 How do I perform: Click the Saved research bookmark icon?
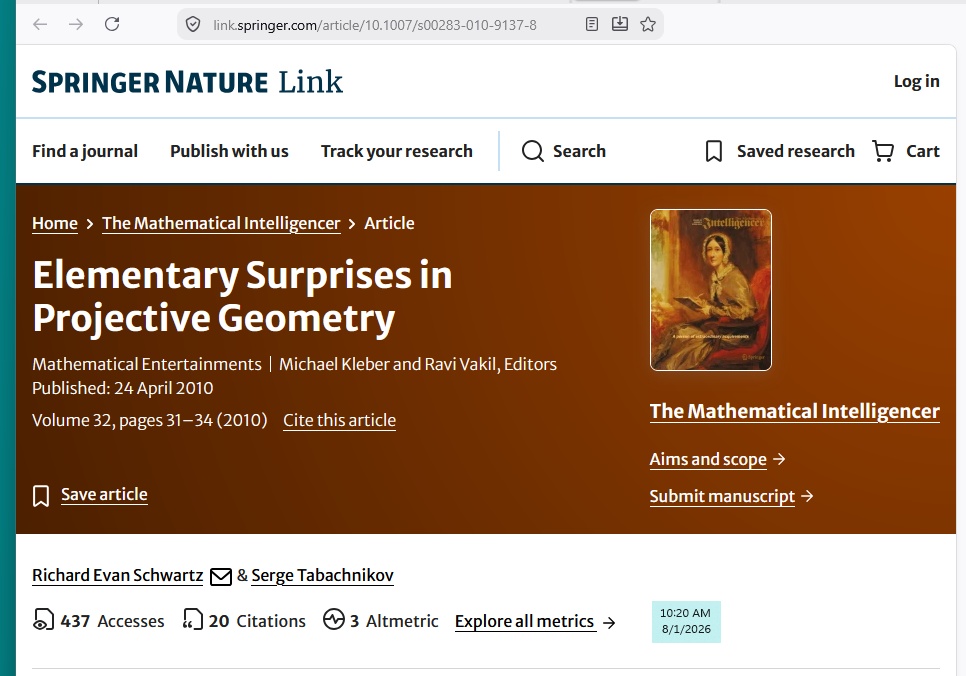point(713,151)
